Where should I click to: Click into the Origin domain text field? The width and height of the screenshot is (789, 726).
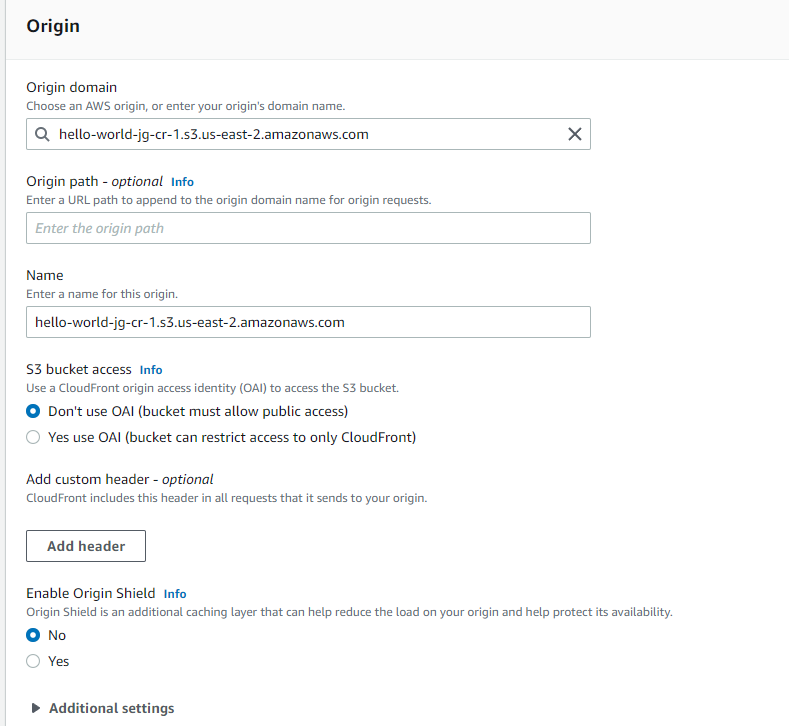(300, 134)
